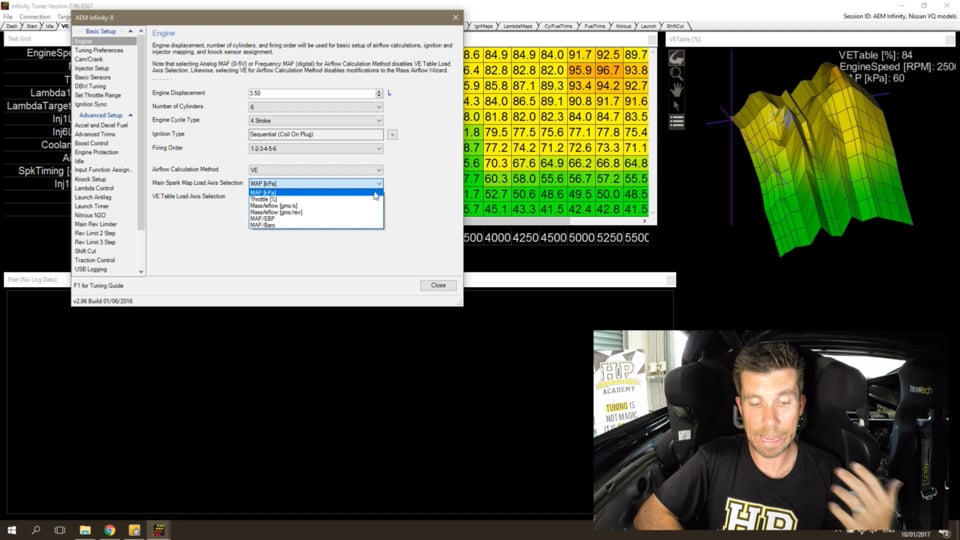Open the Infinity Tuner taskbar icon
The width and height of the screenshot is (960, 540).
click(x=159, y=530)
